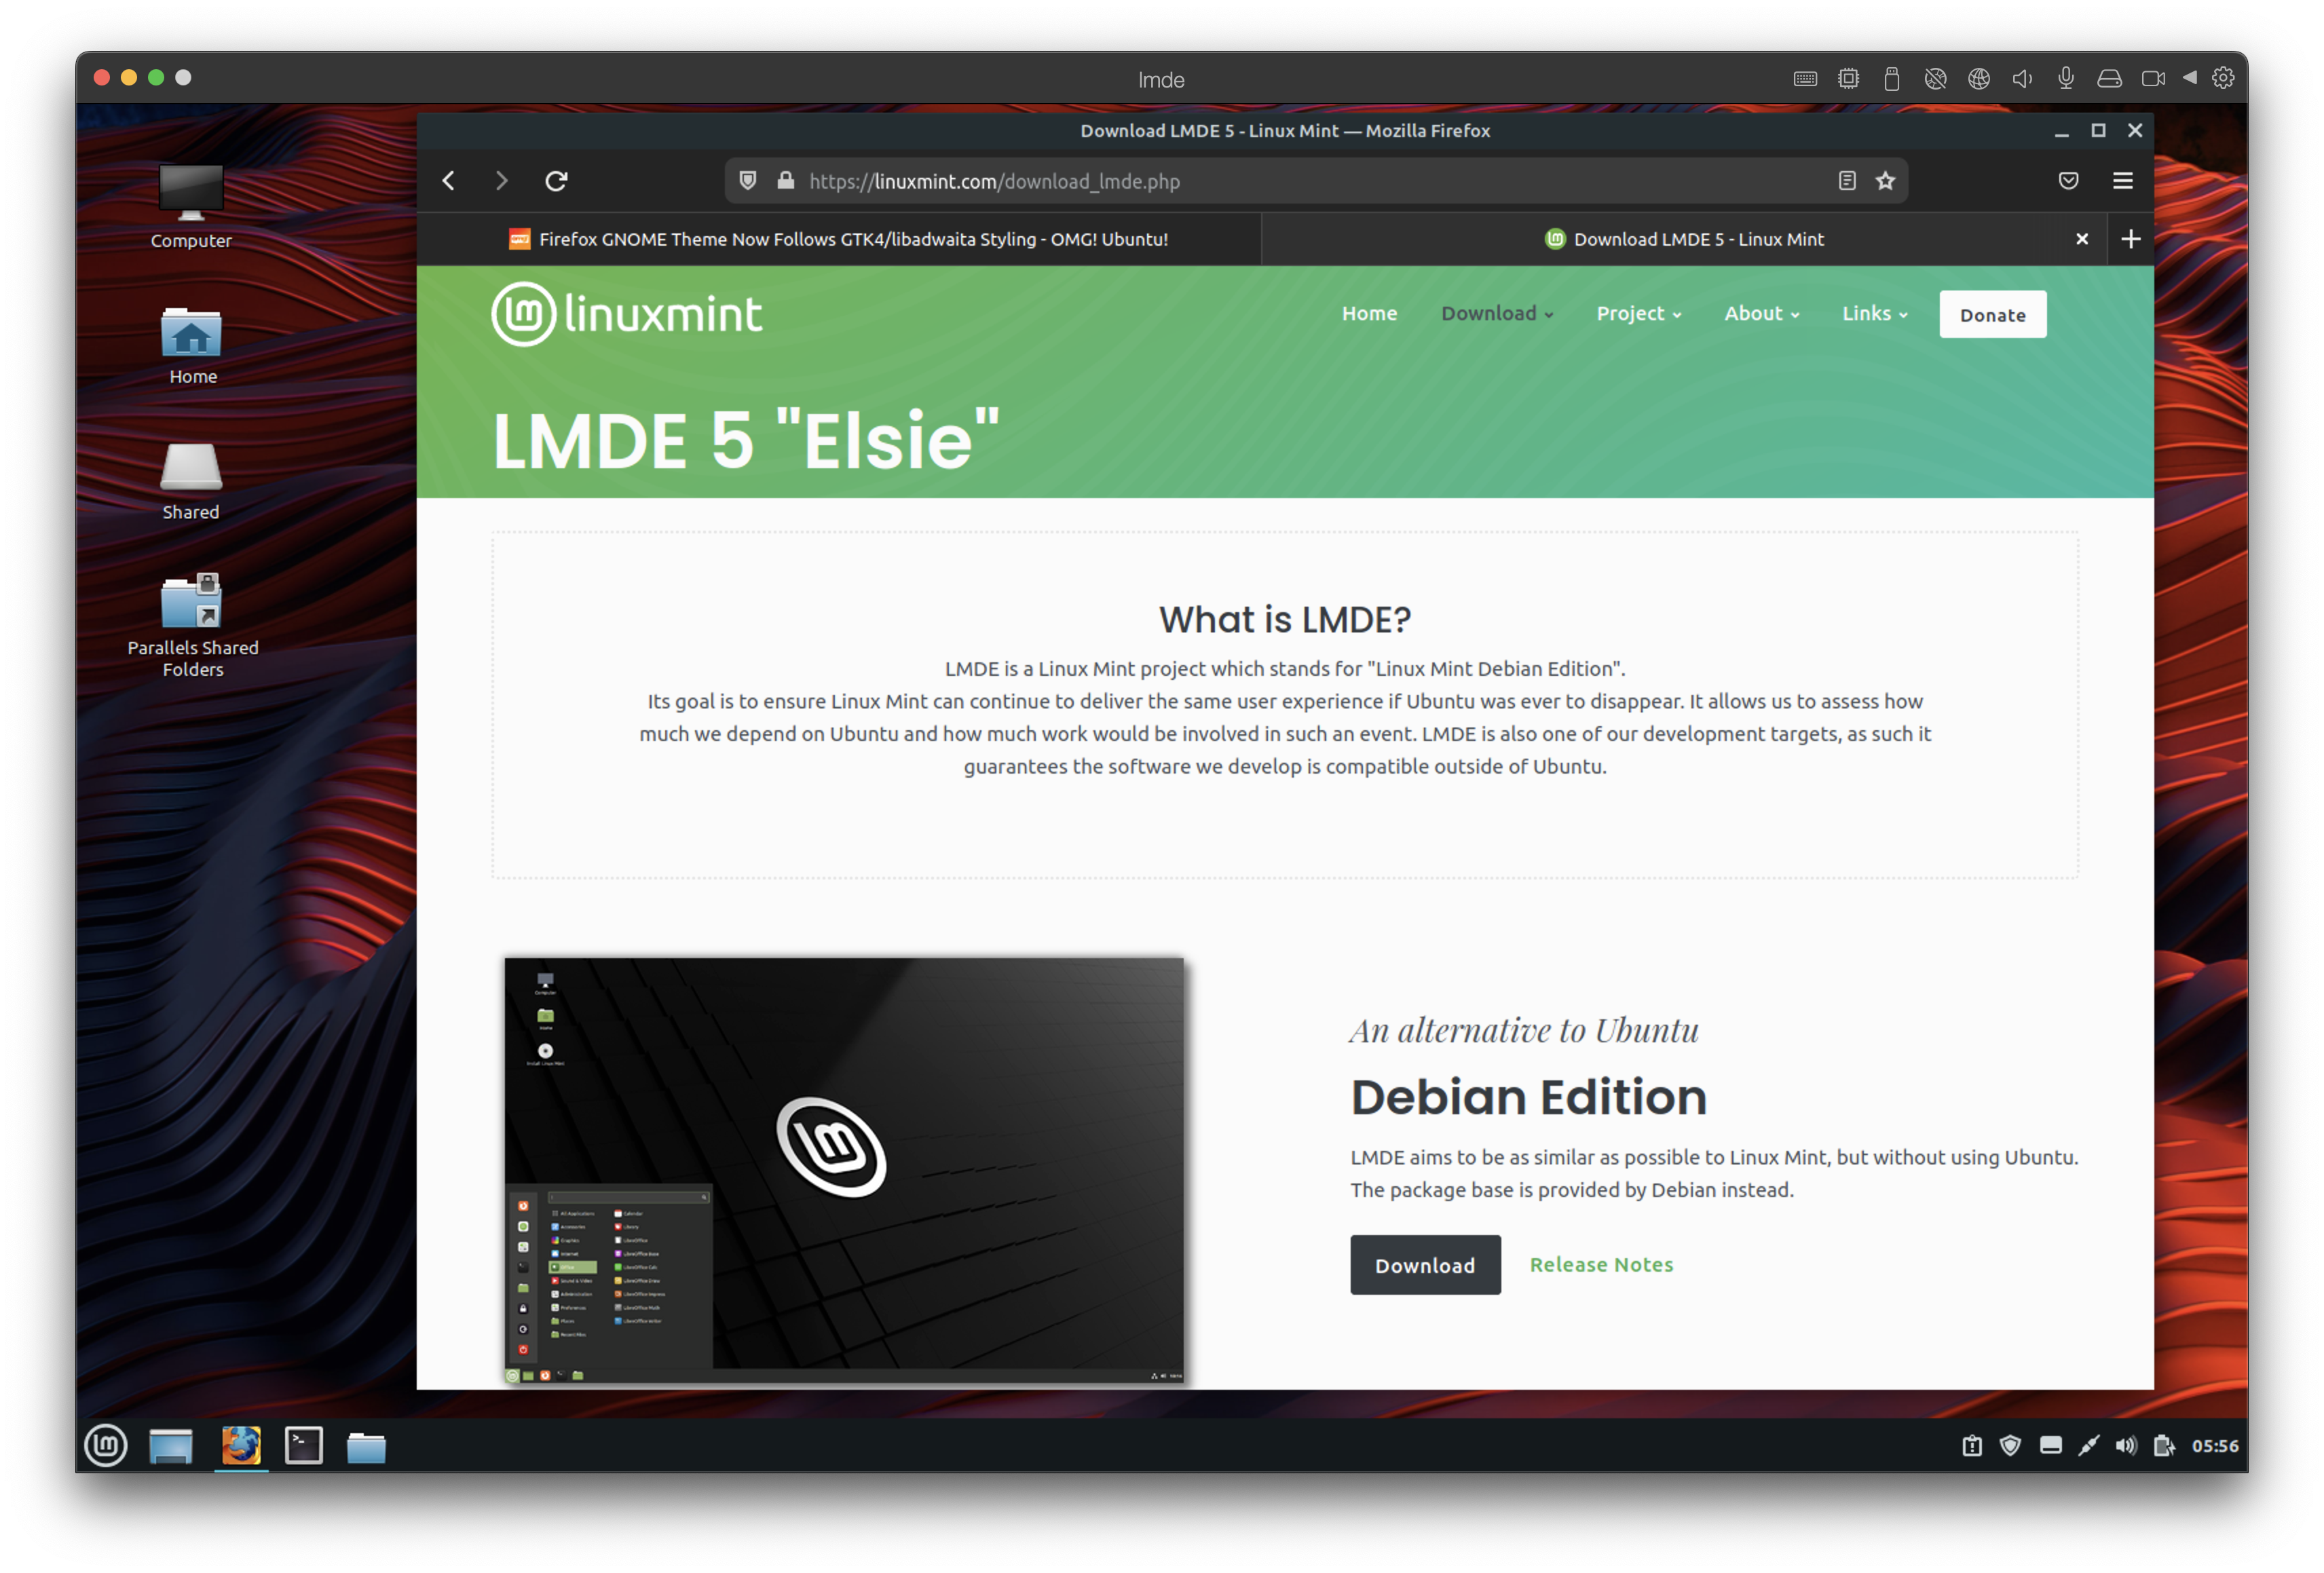The width and height of the screenshot is (2324, 1573).
Task: Click the Debian Edition heading
Action: coord(1528,1097)
